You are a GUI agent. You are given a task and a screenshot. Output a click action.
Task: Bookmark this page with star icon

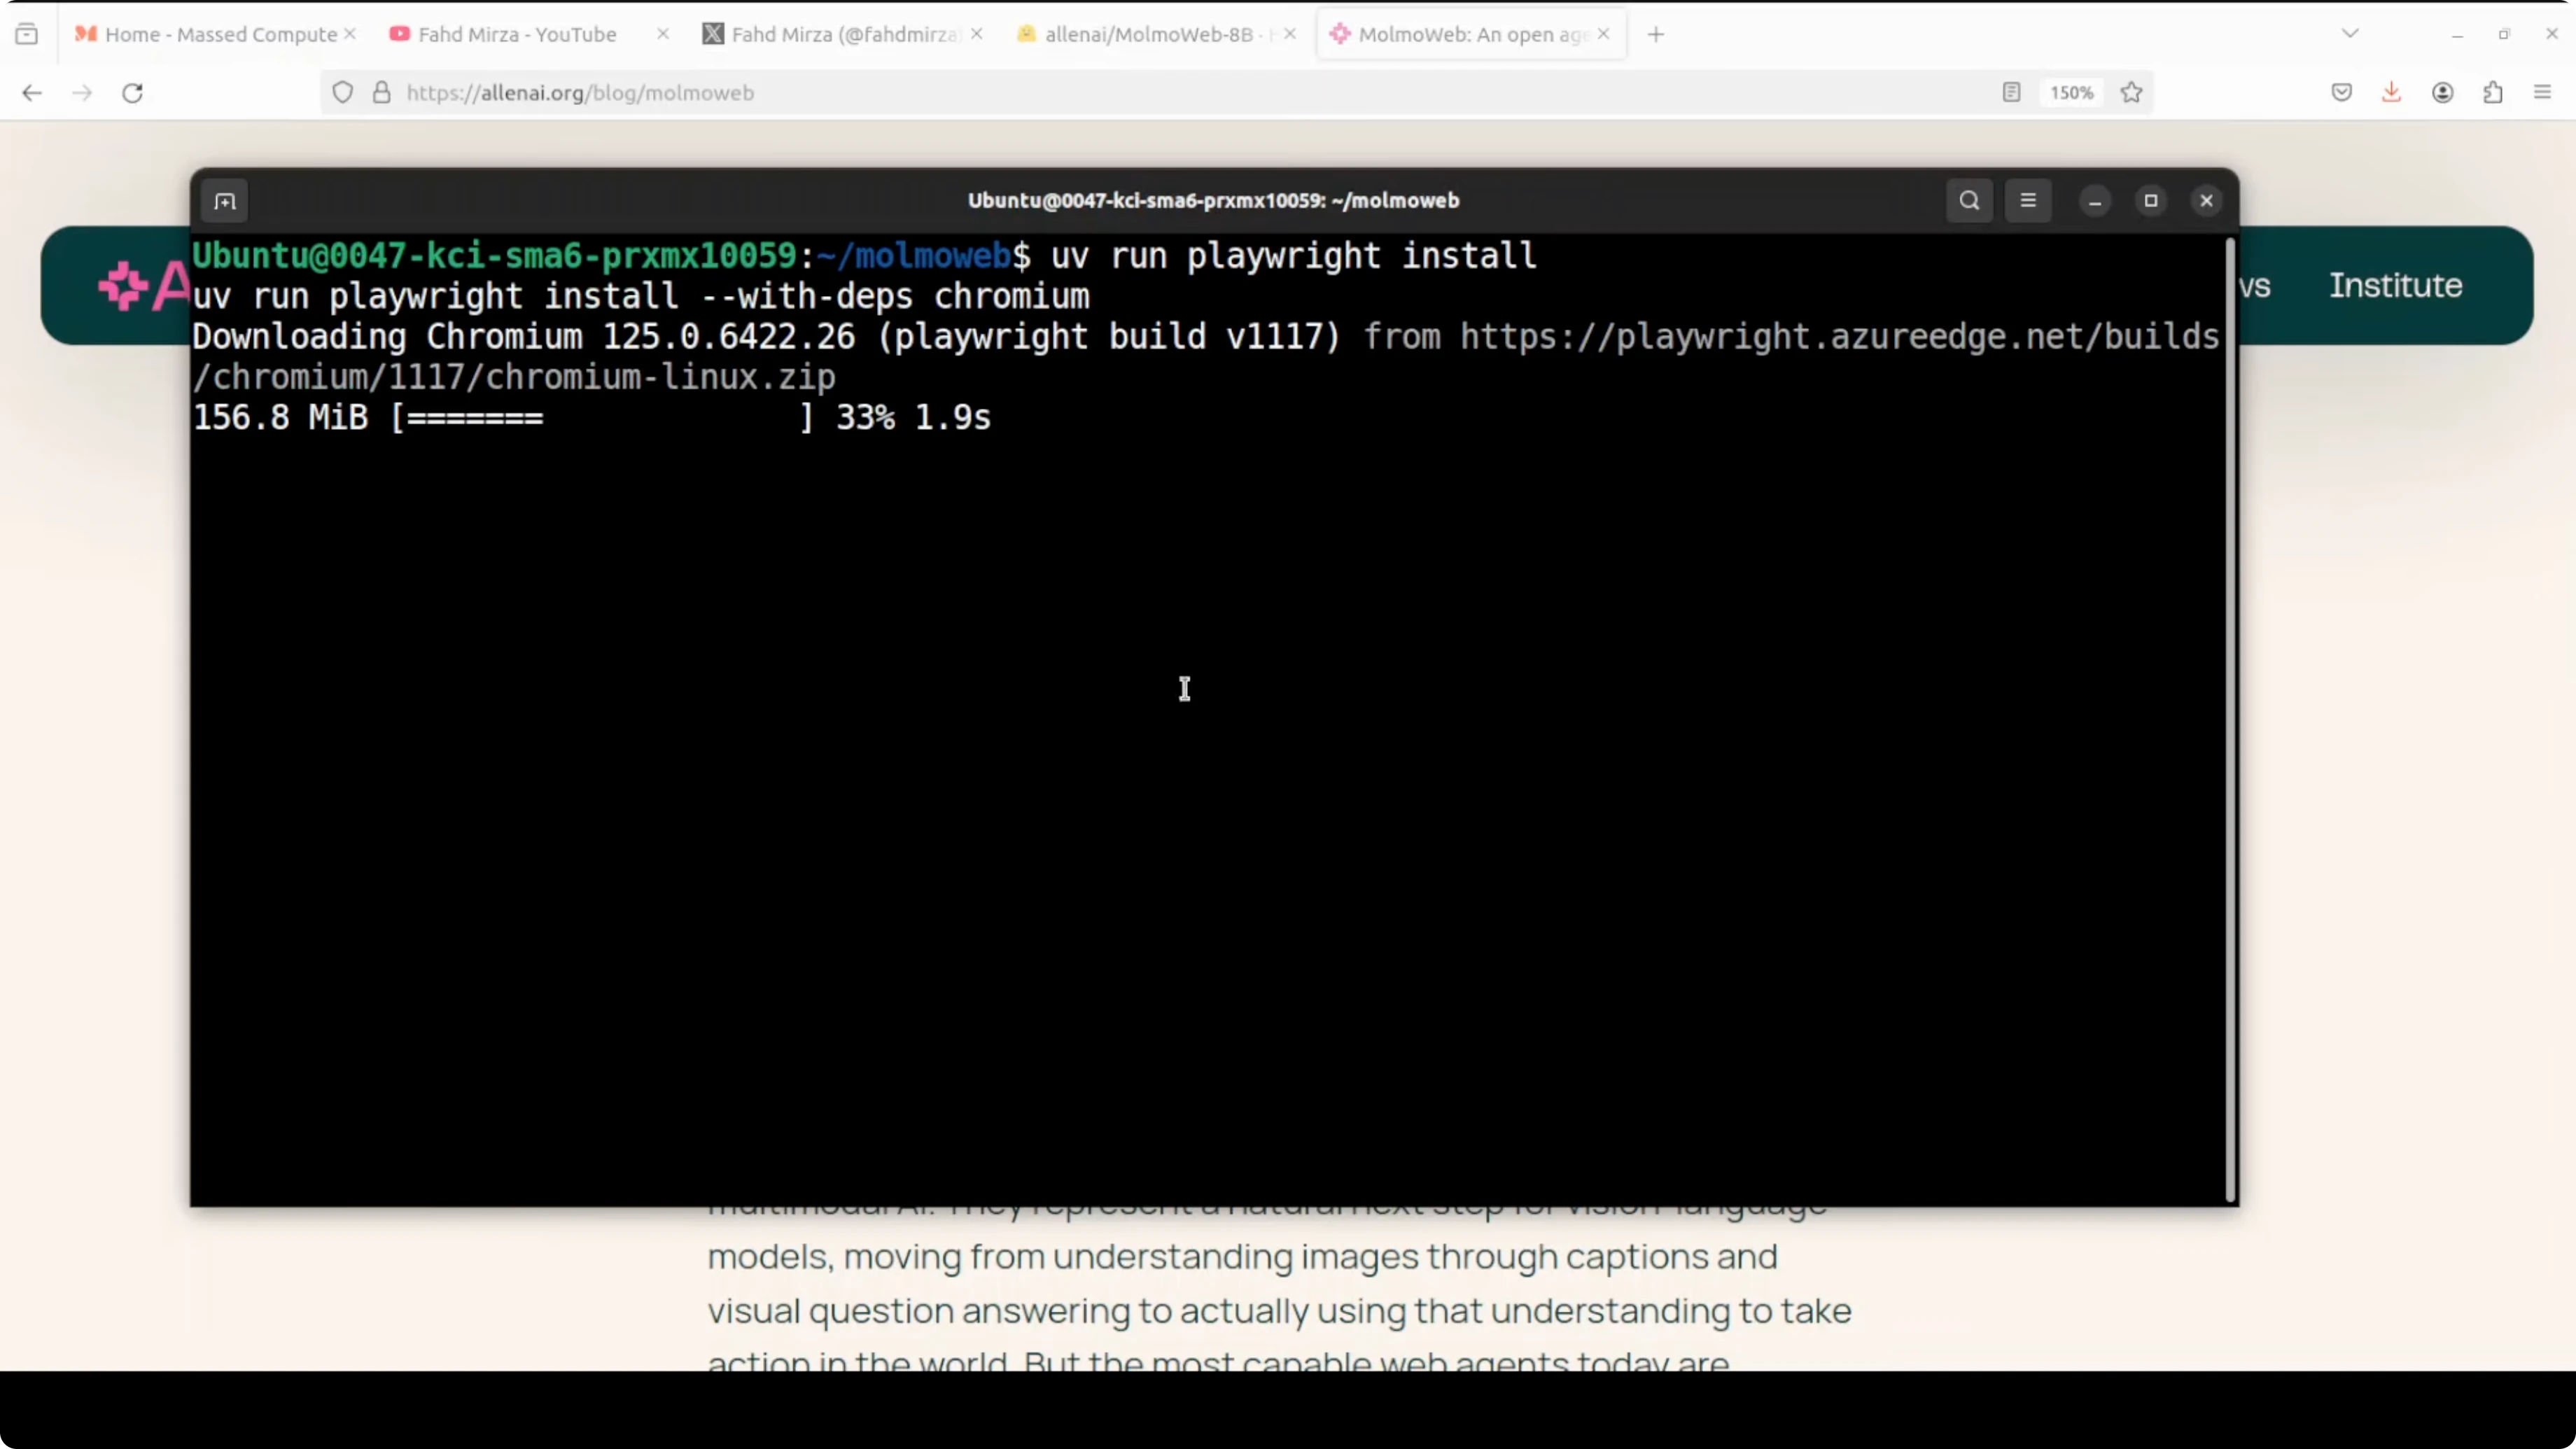[2131, 93]
